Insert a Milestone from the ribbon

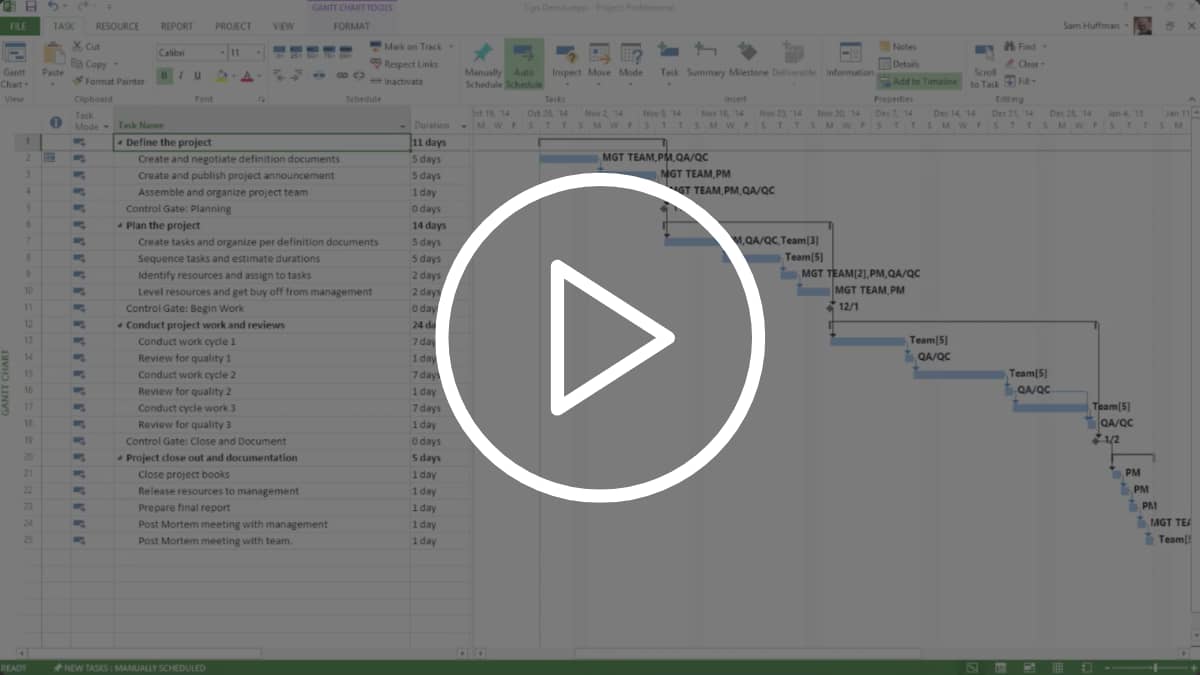point(748,55)
